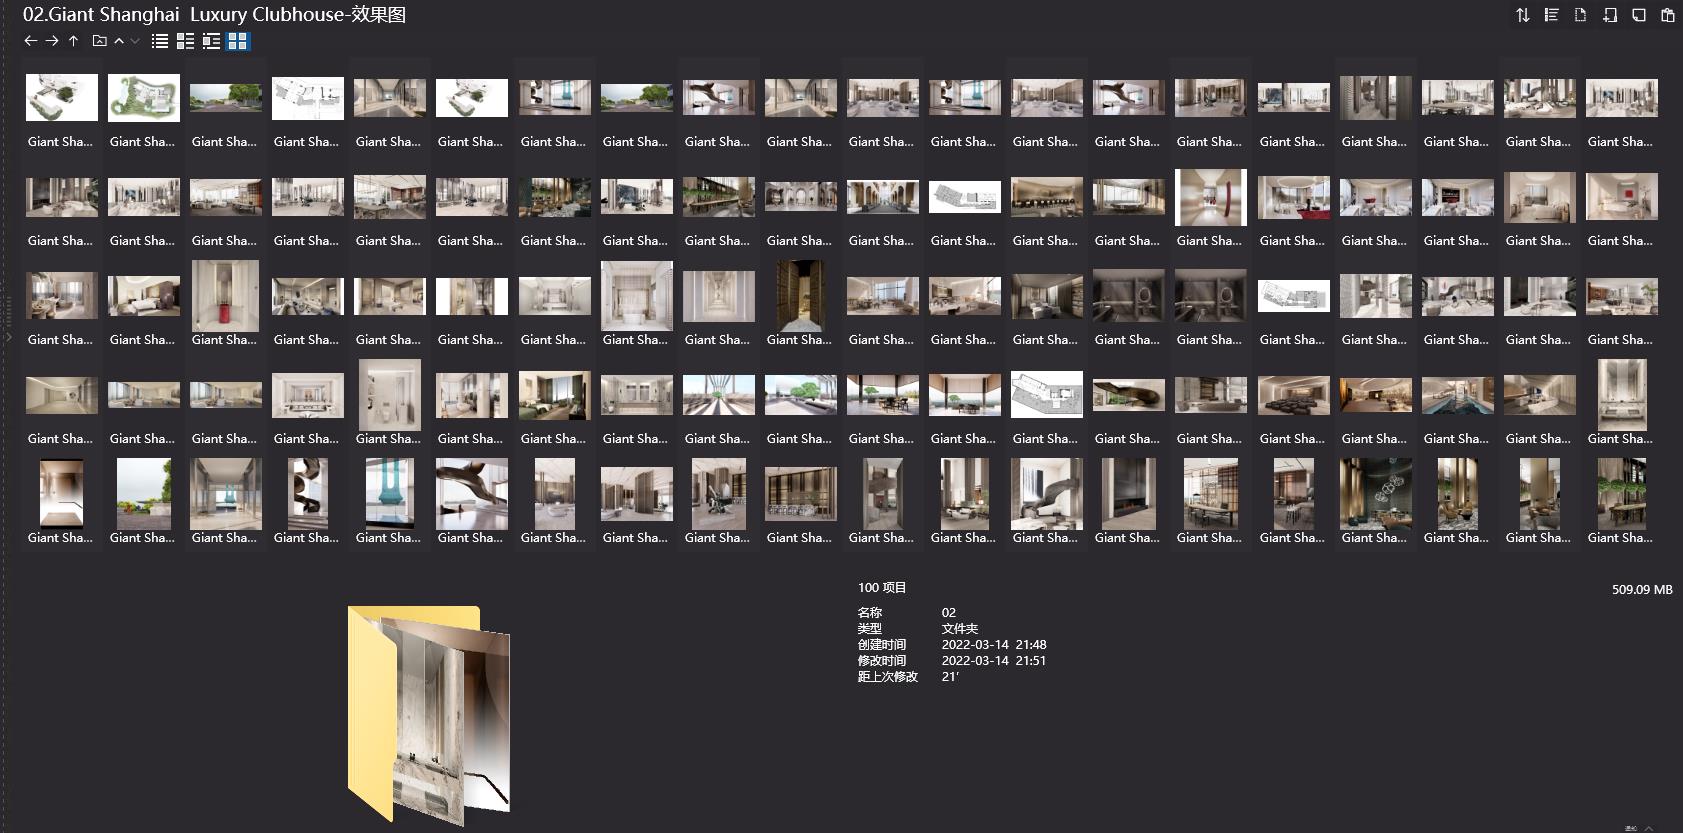1683x833 pixels.
Task: Click the add new item icon
Action: pyautogui.click(x=1609, y=15)
